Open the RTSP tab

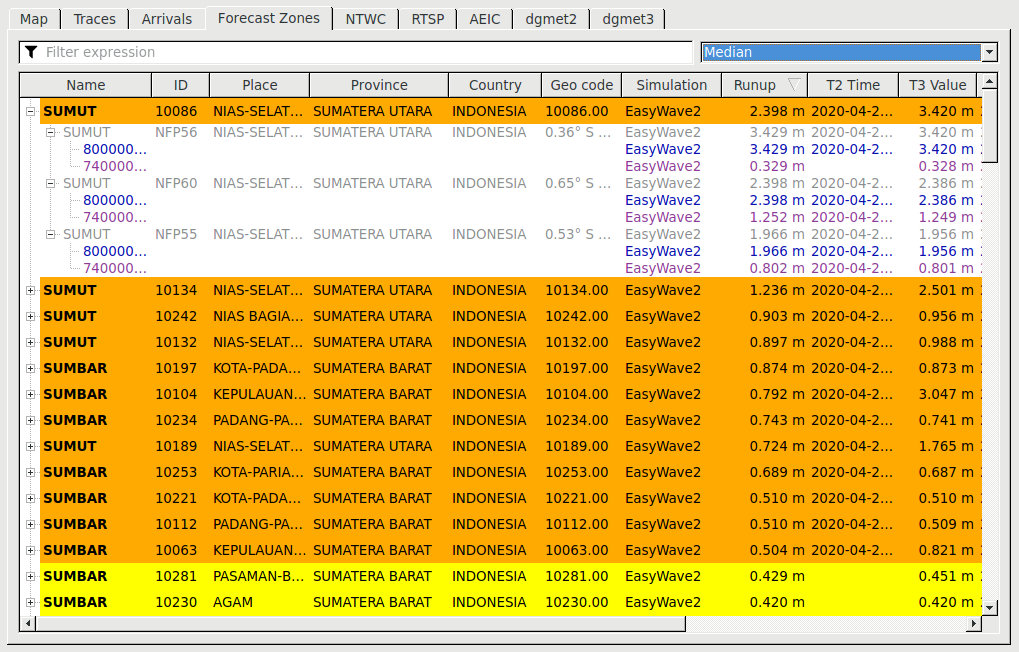428,19
